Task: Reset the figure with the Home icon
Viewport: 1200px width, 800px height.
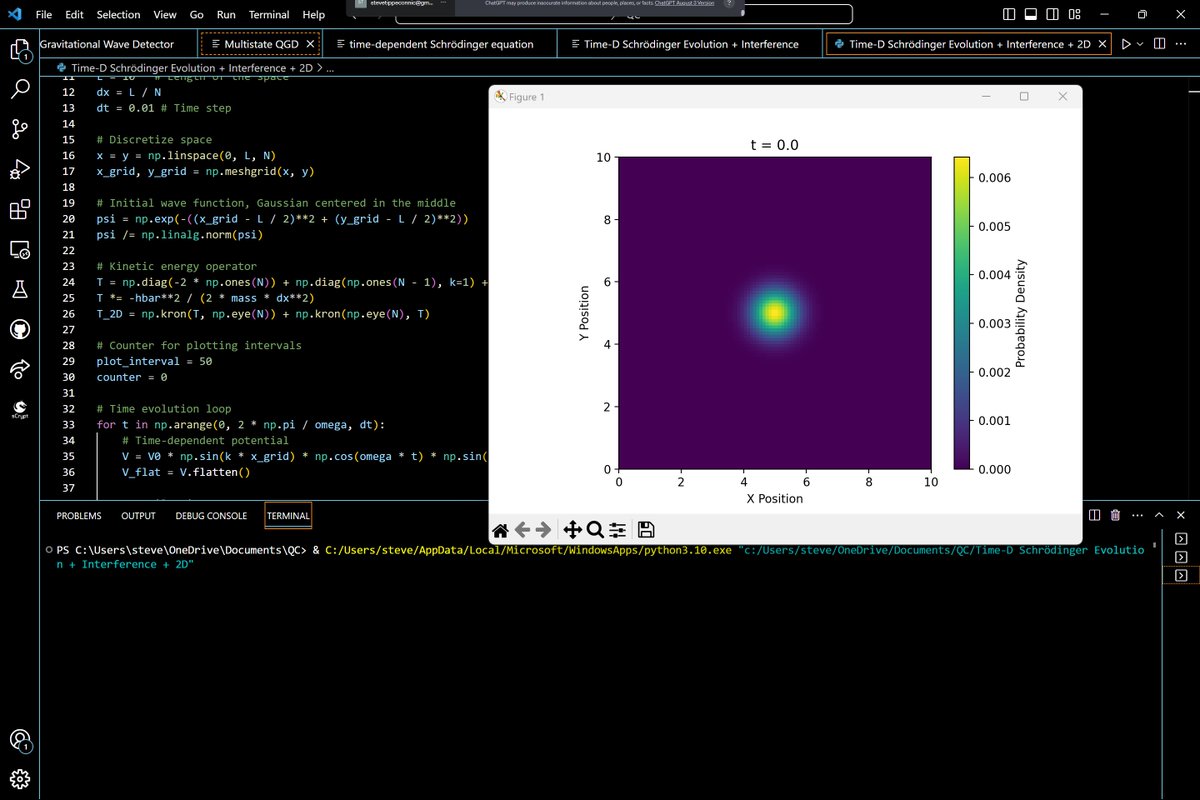Action: point(500,530)
